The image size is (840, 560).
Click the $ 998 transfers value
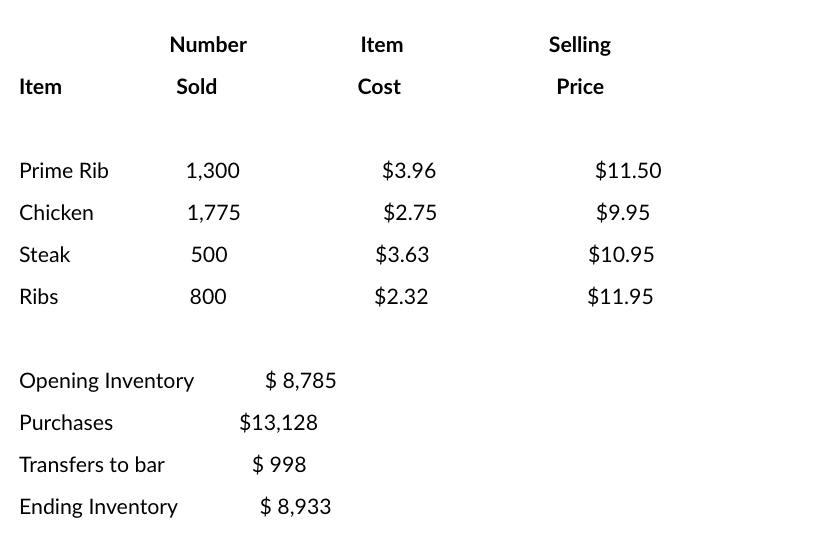tap(279, 465)
